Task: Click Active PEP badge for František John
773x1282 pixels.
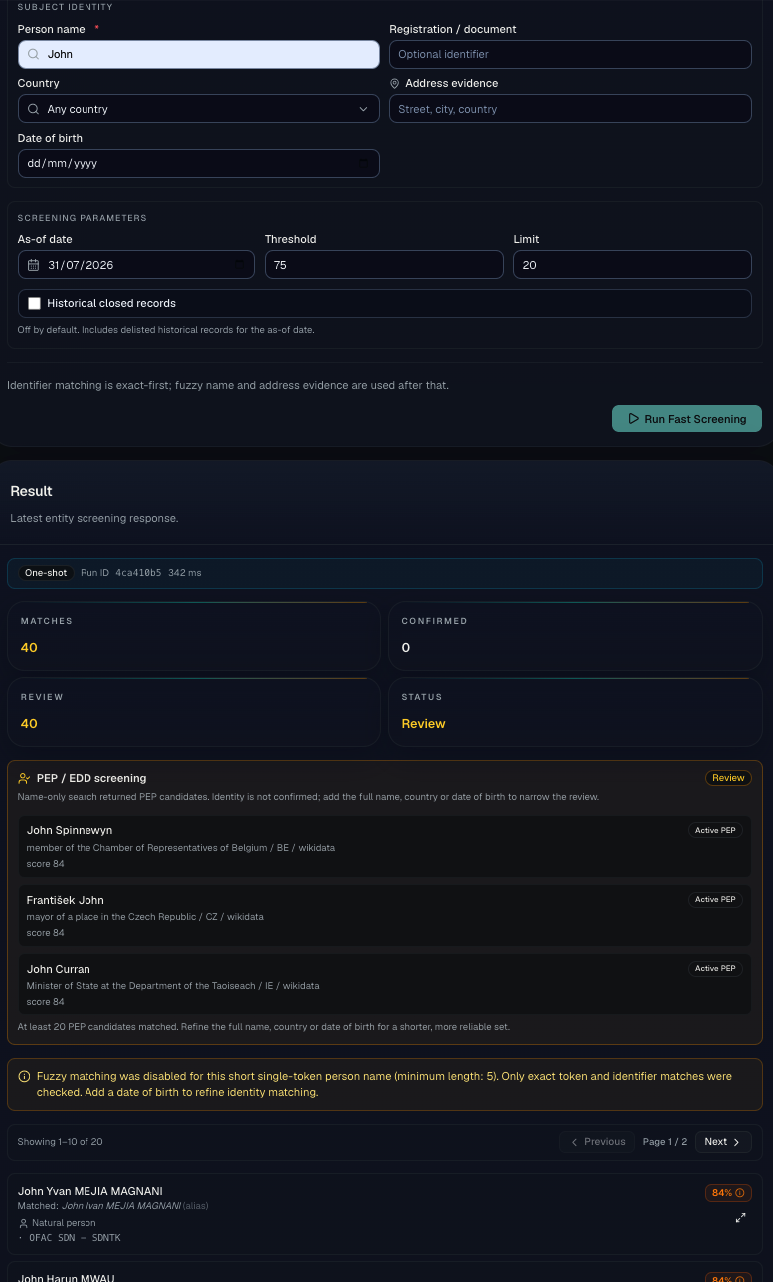Action: (715, 899)
